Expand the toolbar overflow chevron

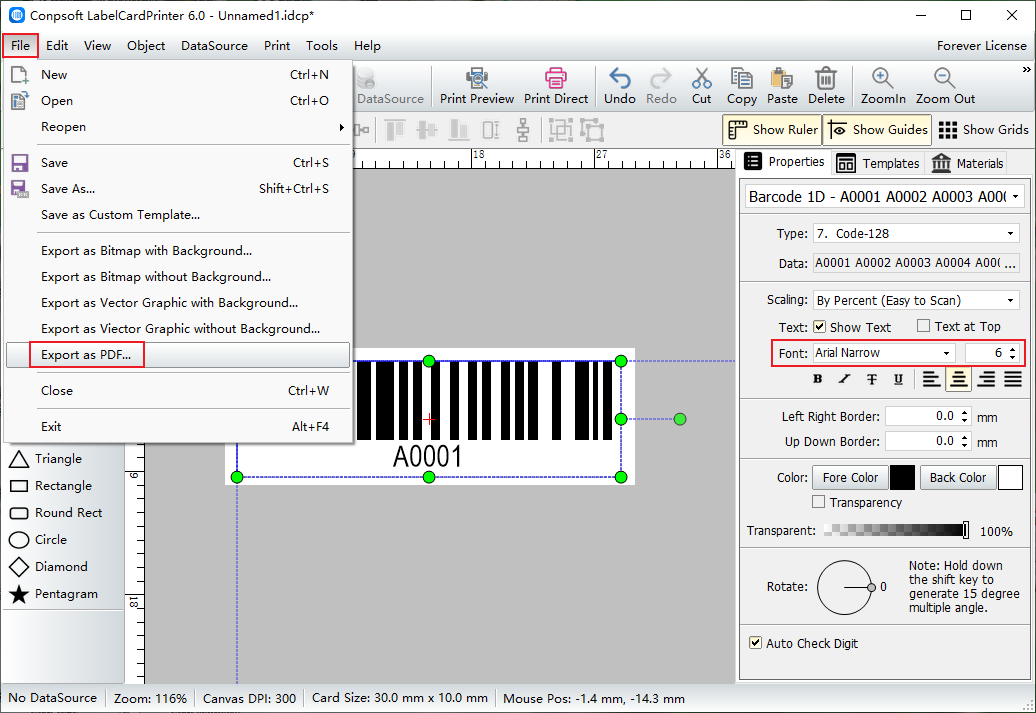(1026, 69)
